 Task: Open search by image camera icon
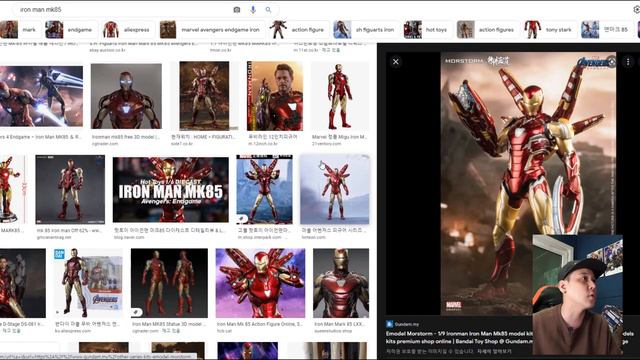(x=237, y=9)
